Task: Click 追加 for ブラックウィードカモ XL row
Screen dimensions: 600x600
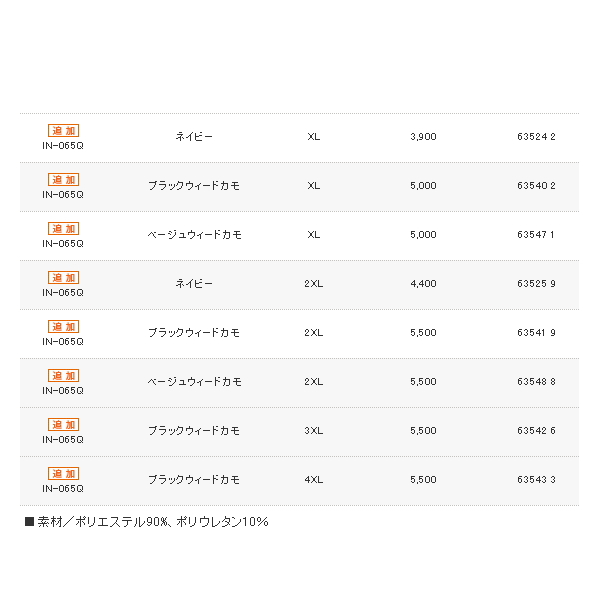Action: click(x=63, y=180)
